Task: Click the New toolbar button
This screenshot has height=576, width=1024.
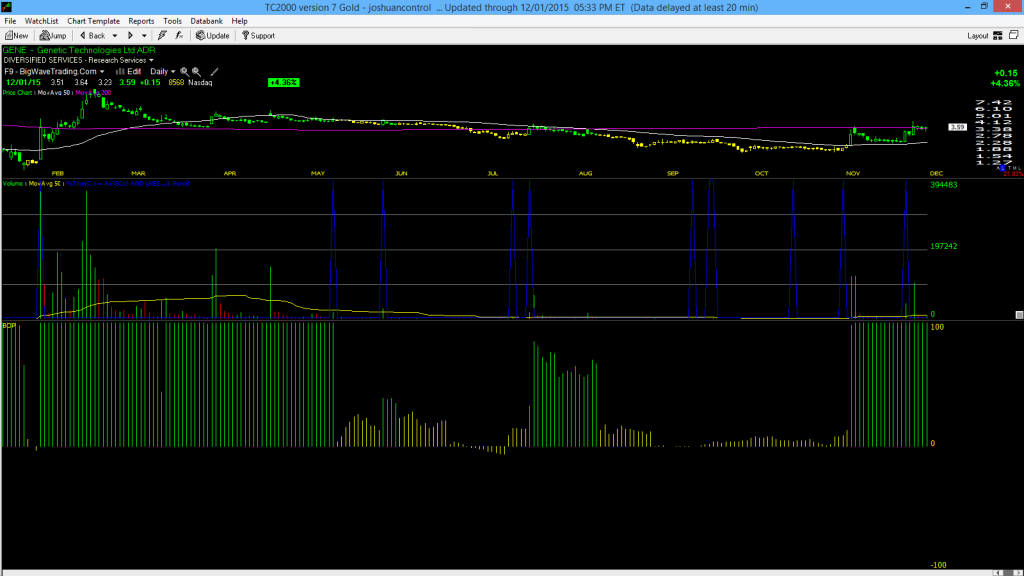Action: [x=16, y=36]
